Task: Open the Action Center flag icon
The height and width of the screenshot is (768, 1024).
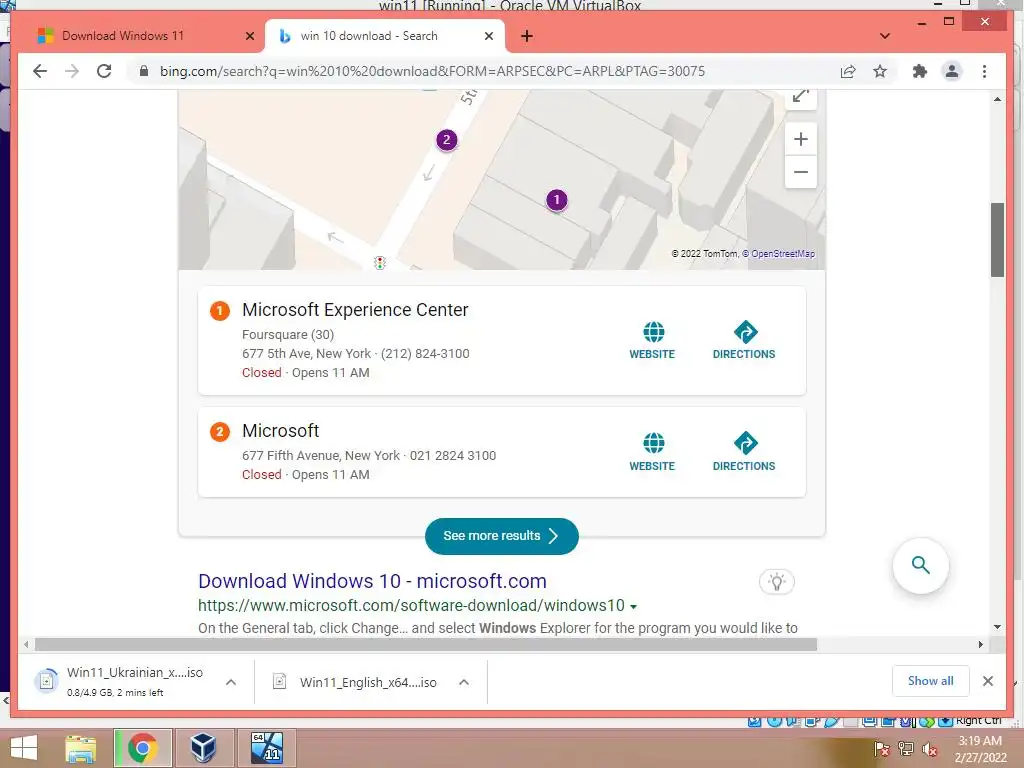Action: [882, 749]
